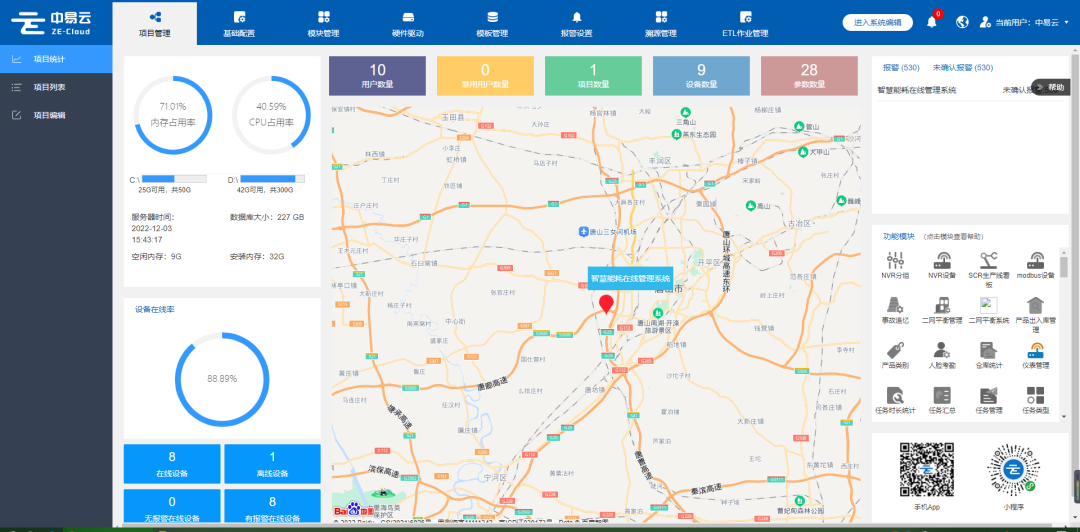The height and width of the screenshot is (532, 1080).
Task: Open 在线设备 count tile
Action: coord(172,464)
